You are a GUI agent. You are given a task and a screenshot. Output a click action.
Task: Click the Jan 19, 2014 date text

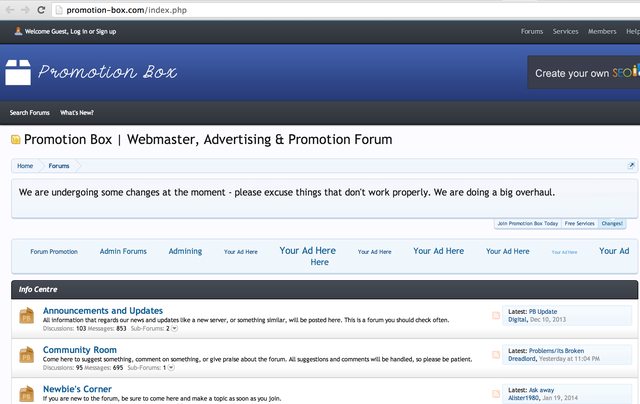pyautogui.click(x=560, y=398)
